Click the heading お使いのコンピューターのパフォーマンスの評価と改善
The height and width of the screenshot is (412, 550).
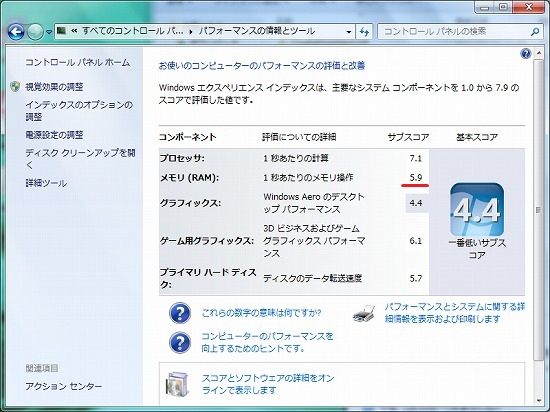click(x=262, y=66)
